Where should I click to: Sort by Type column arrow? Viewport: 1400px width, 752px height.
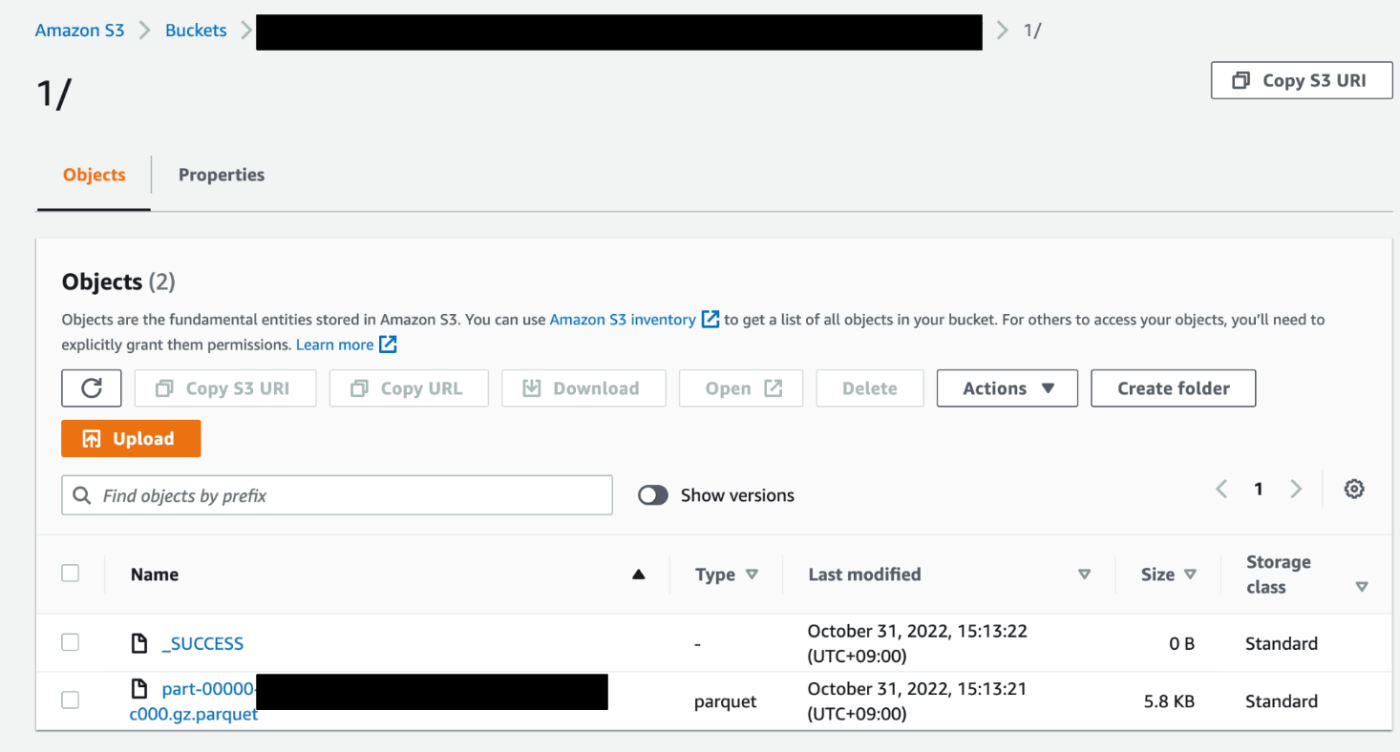click(752, 574)
